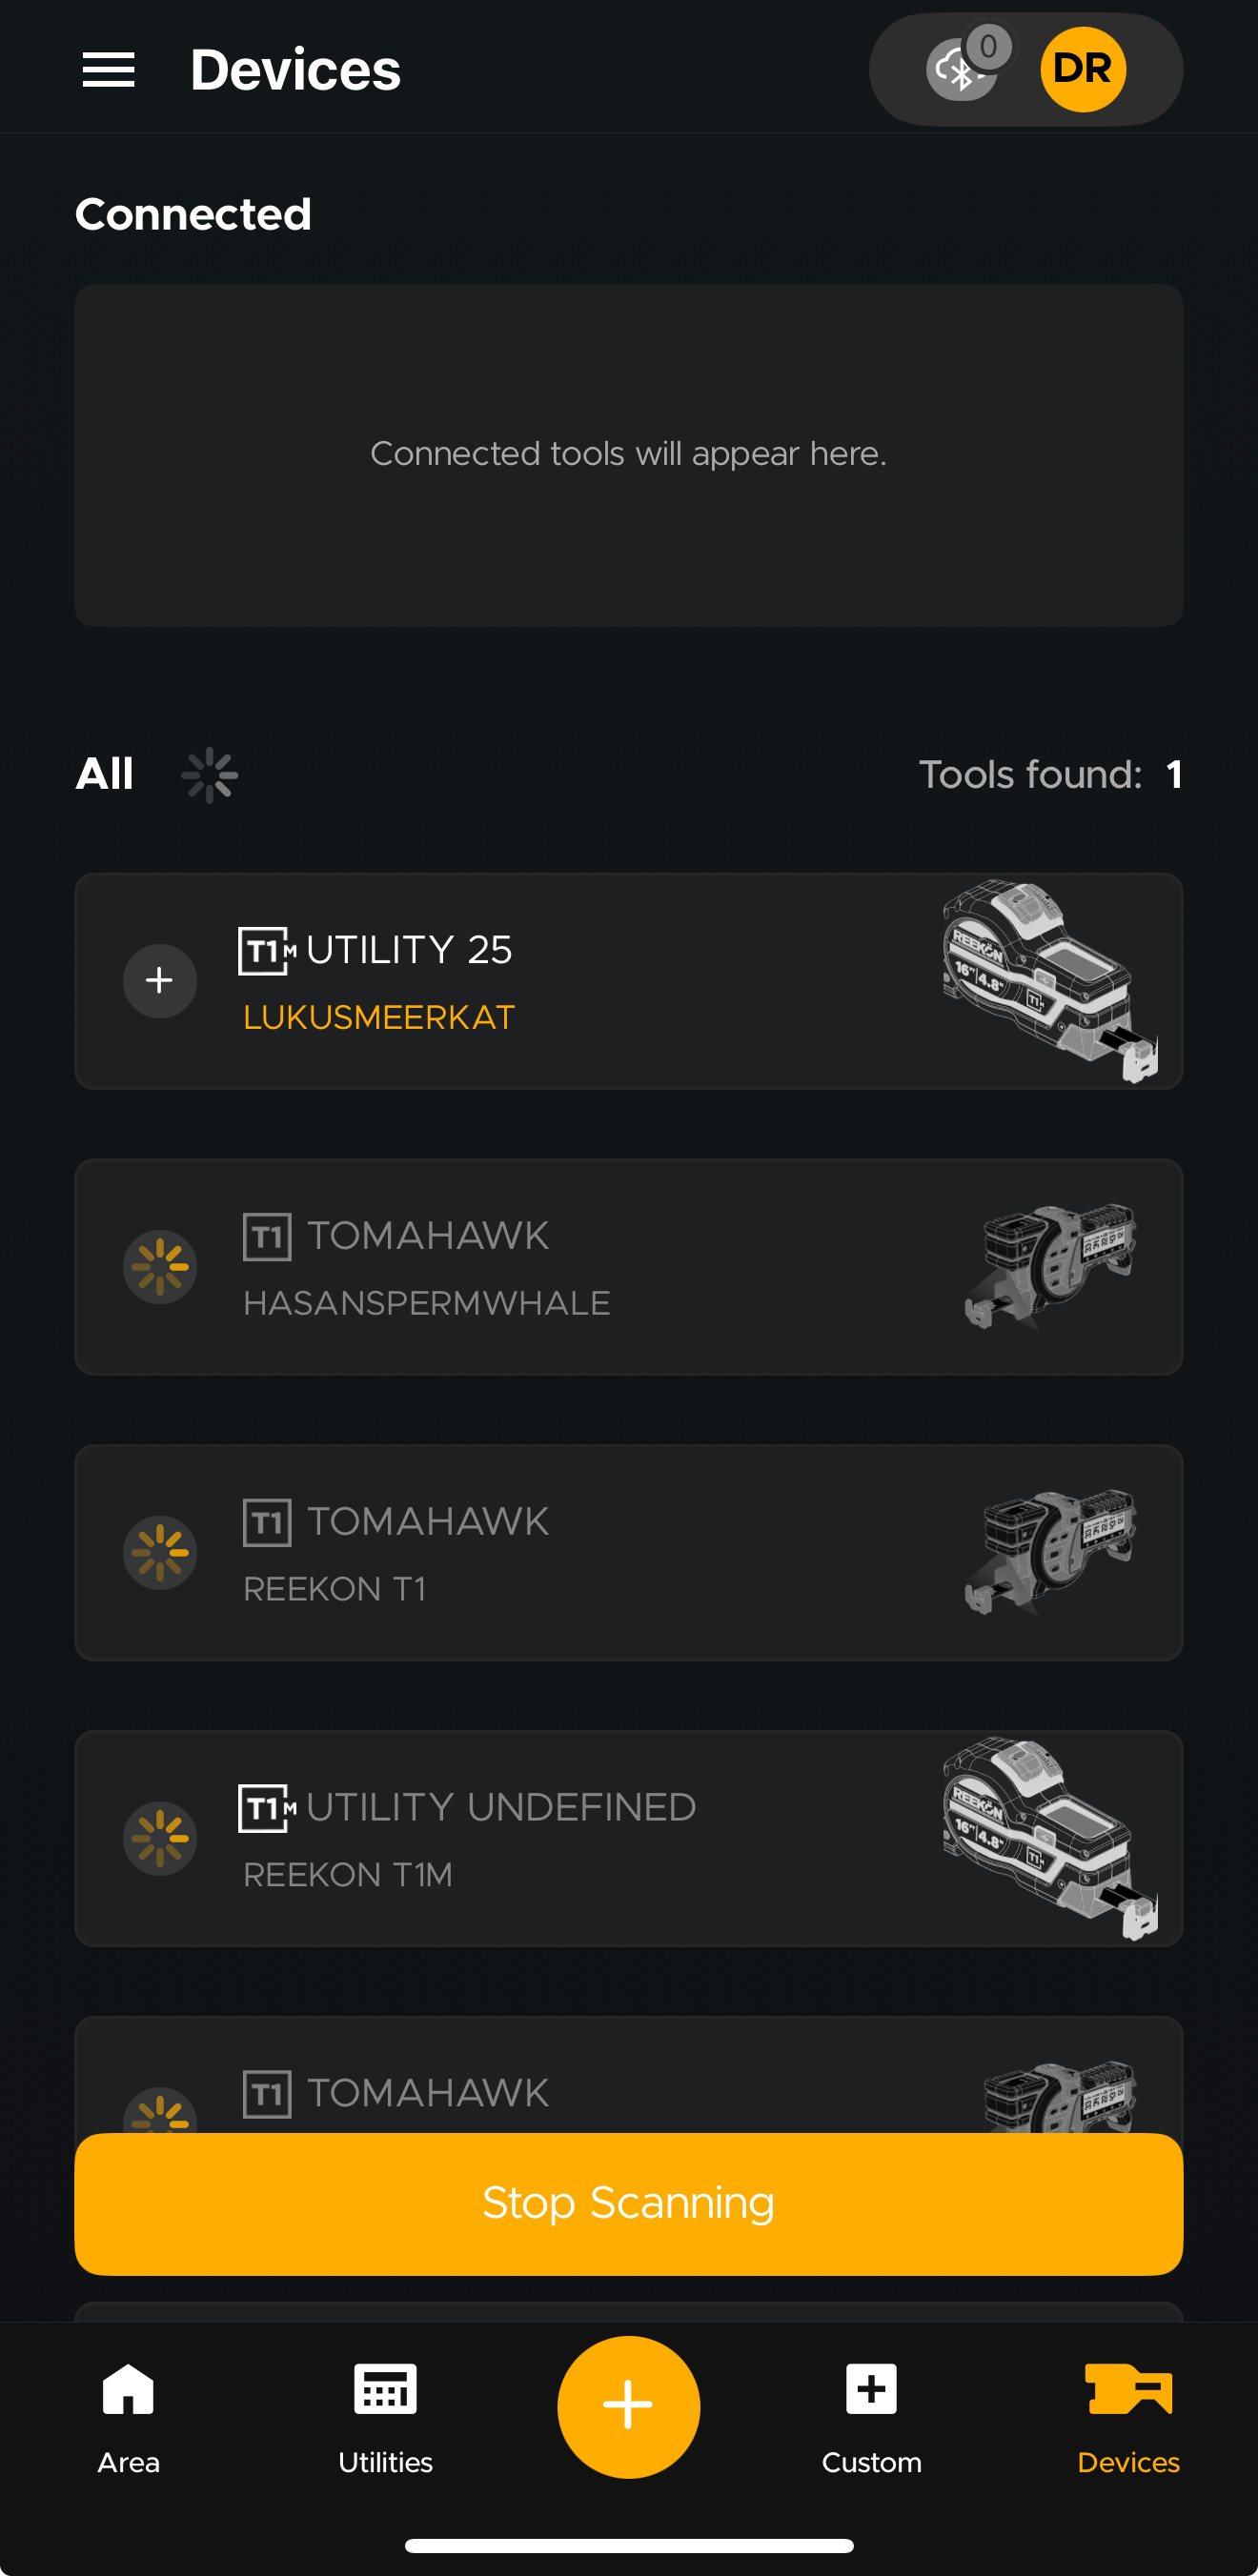The image size is (1258, 2576).
Task: Tap the spinner next to HASANSPERMWHALE
Action: click(x=160, y=1267)
